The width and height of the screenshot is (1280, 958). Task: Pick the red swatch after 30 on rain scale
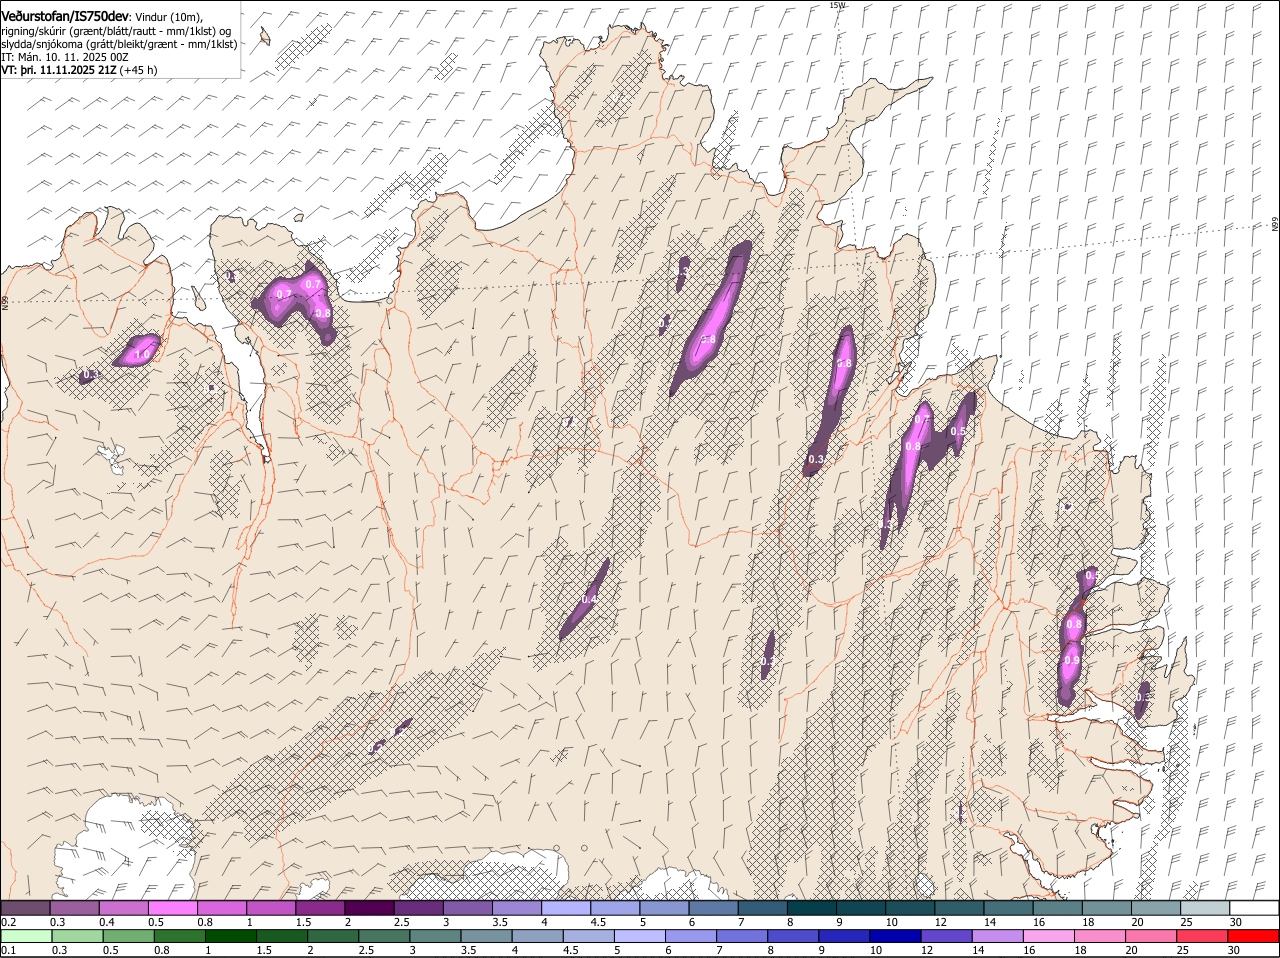pos(1254,936)
